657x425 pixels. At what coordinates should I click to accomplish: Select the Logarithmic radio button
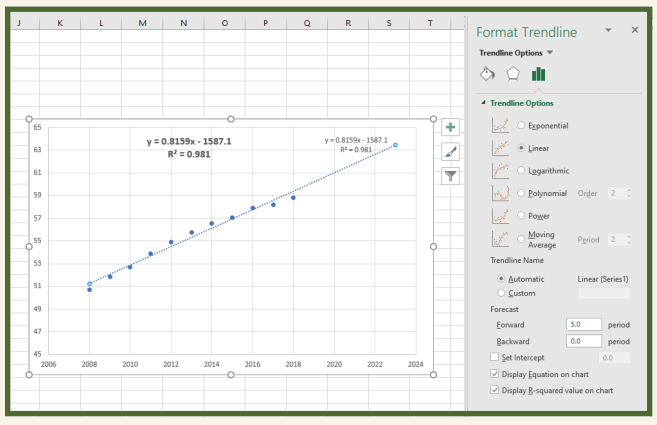(x=521, y=170)
